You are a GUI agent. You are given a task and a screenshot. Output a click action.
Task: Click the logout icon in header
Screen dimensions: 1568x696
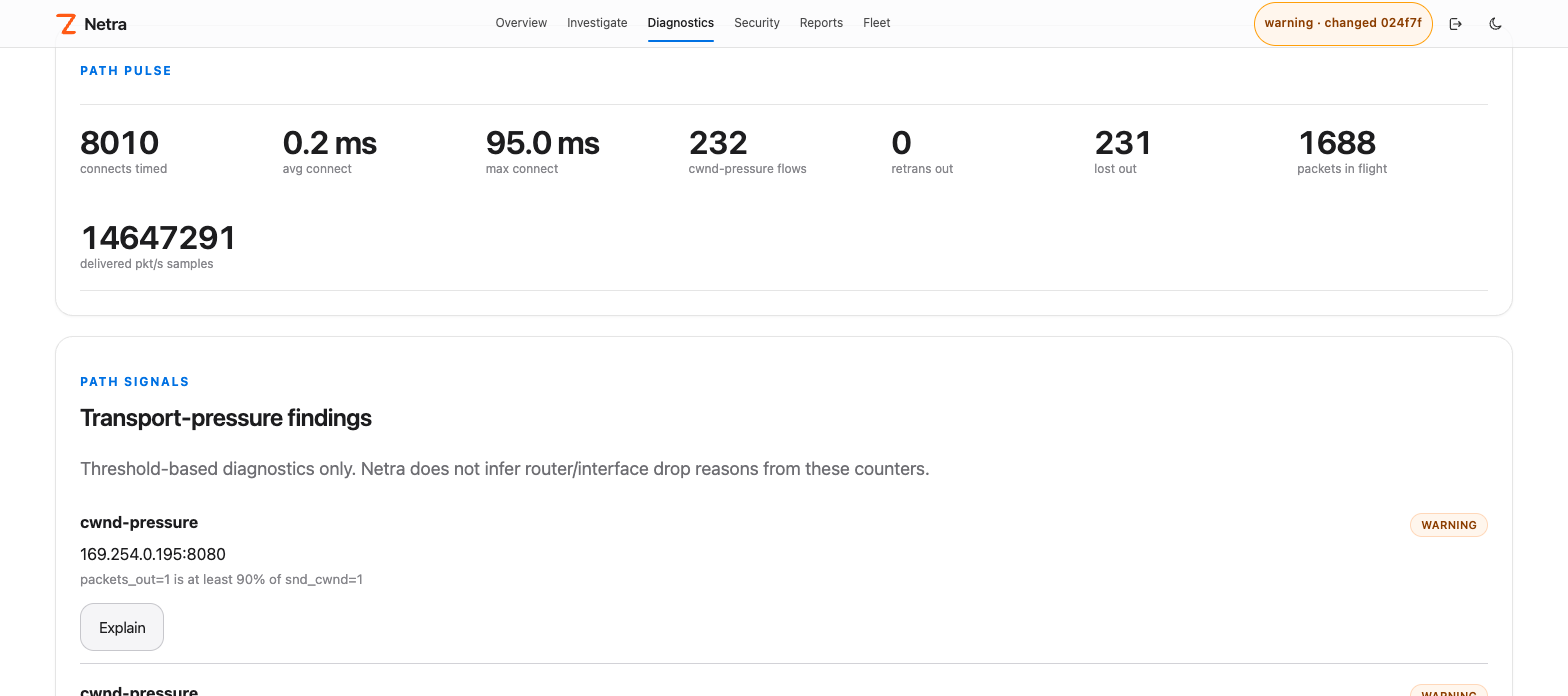pyautogui.click(x=1456, y=24)
